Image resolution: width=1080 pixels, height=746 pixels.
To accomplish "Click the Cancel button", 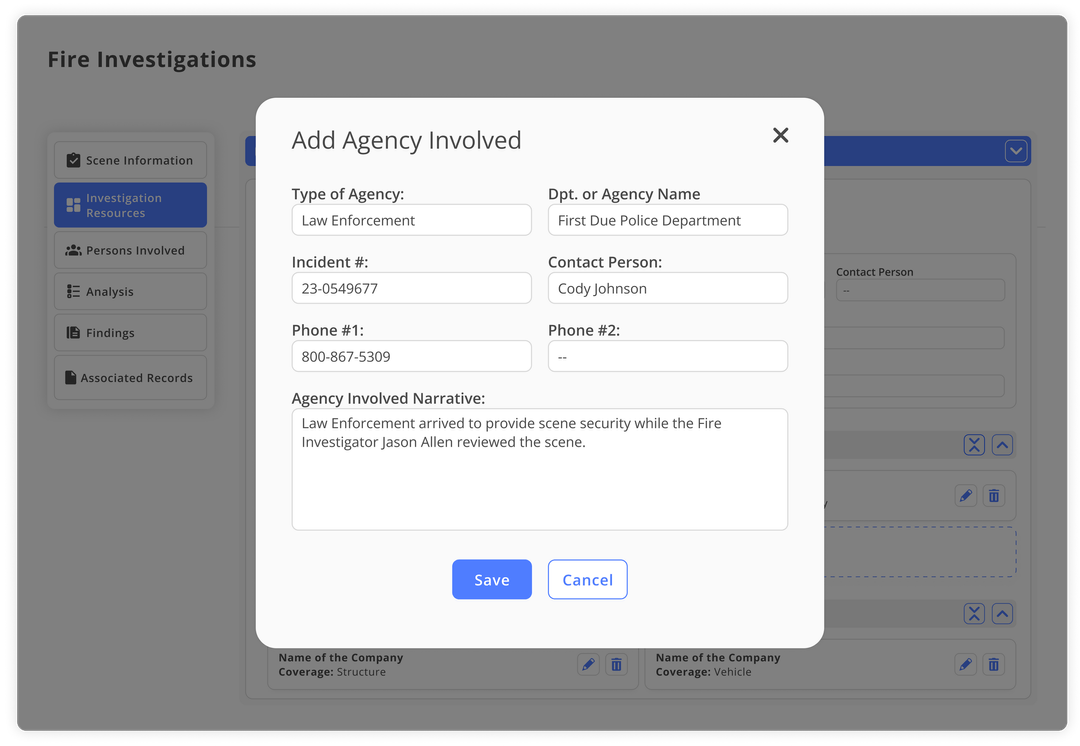I will (x=588, y=579).
